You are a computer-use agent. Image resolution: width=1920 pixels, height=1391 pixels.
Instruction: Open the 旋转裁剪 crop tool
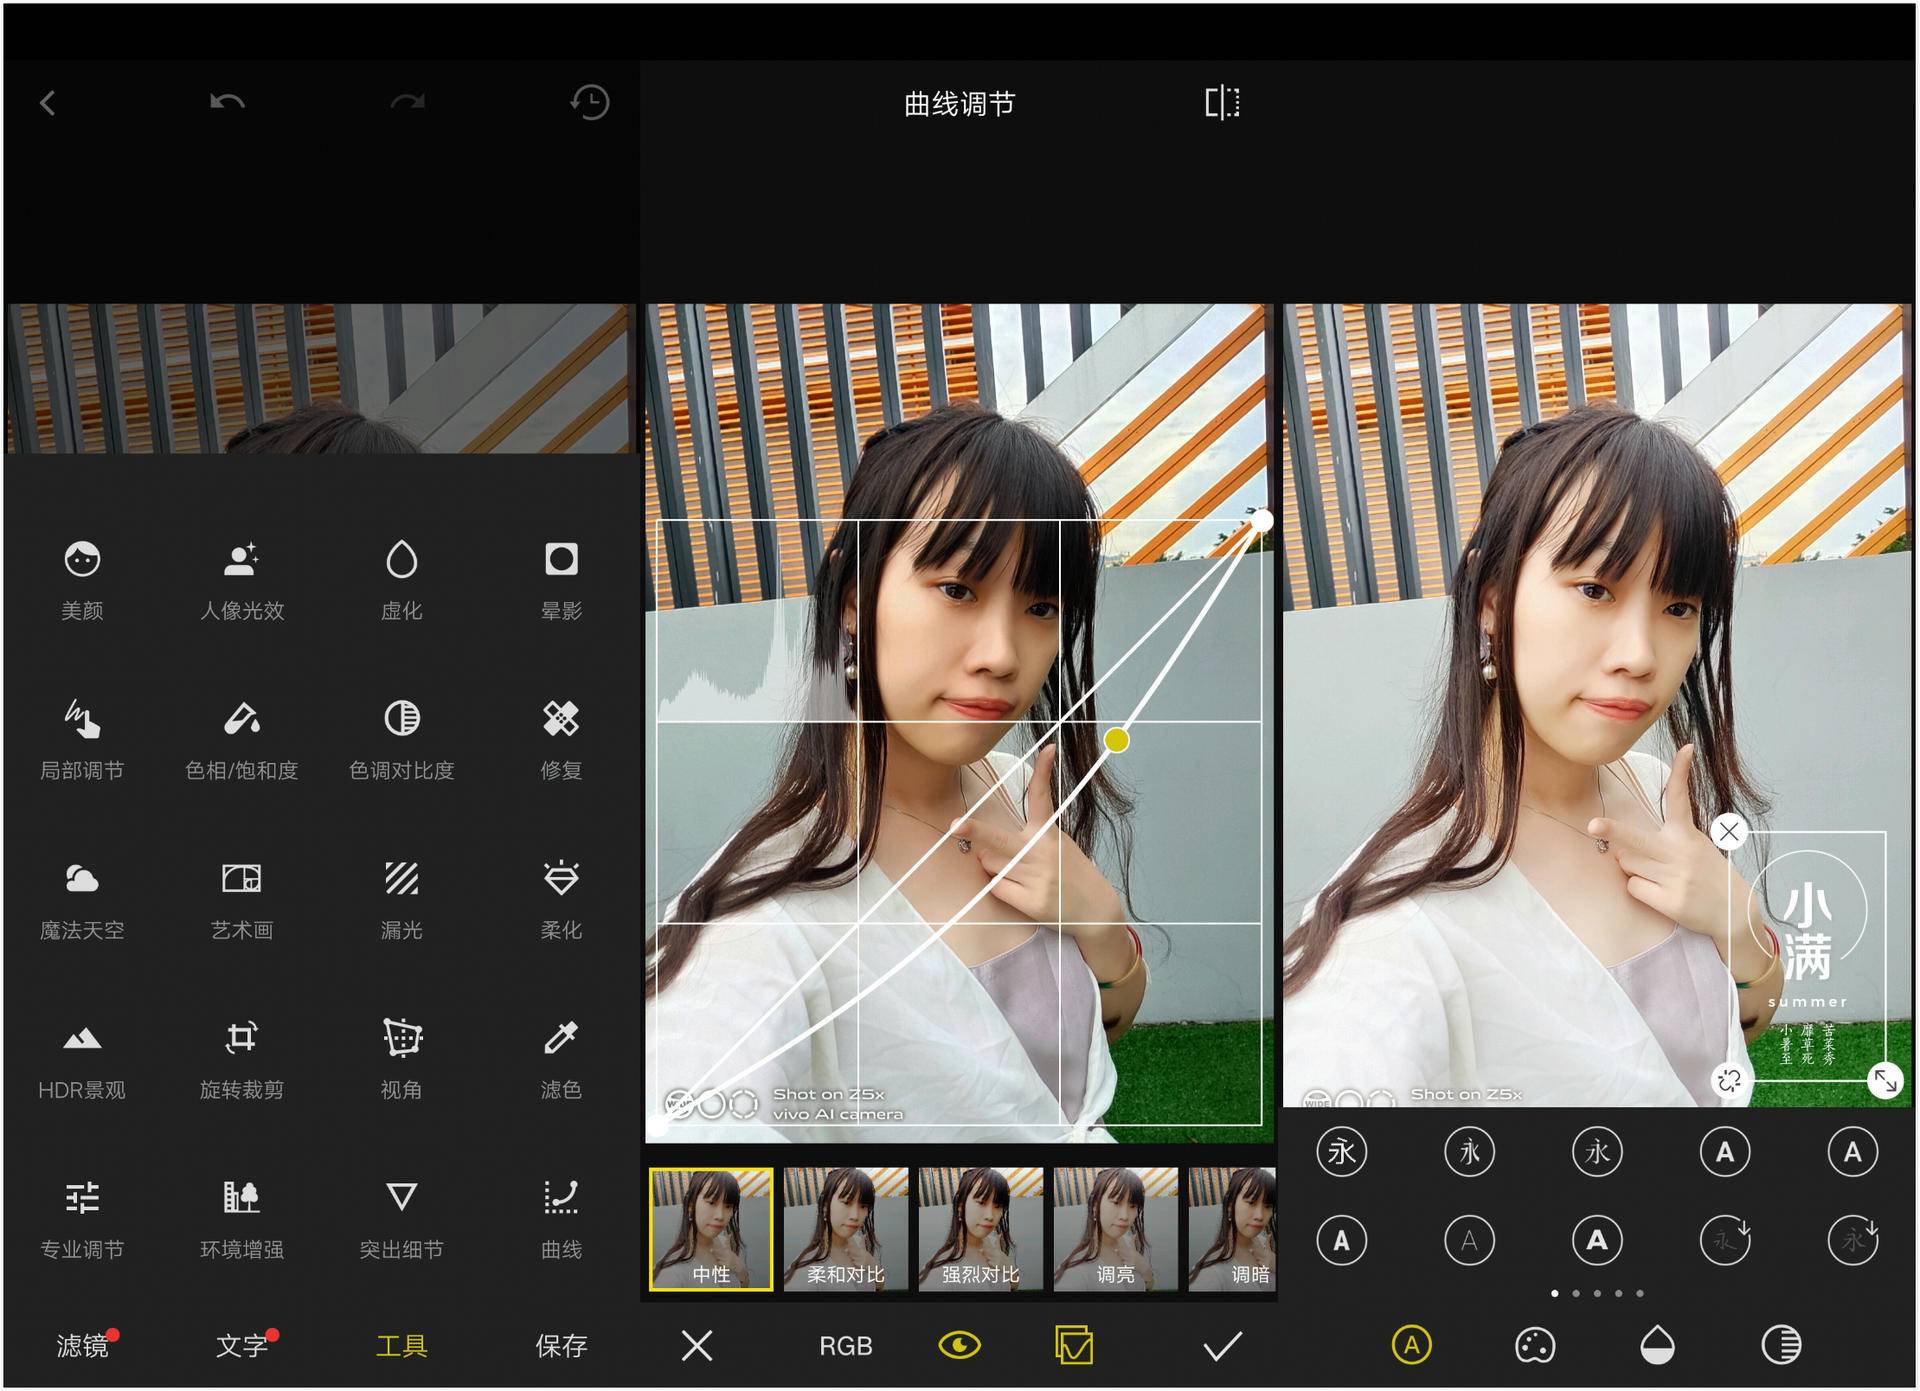click(243, 1060)
